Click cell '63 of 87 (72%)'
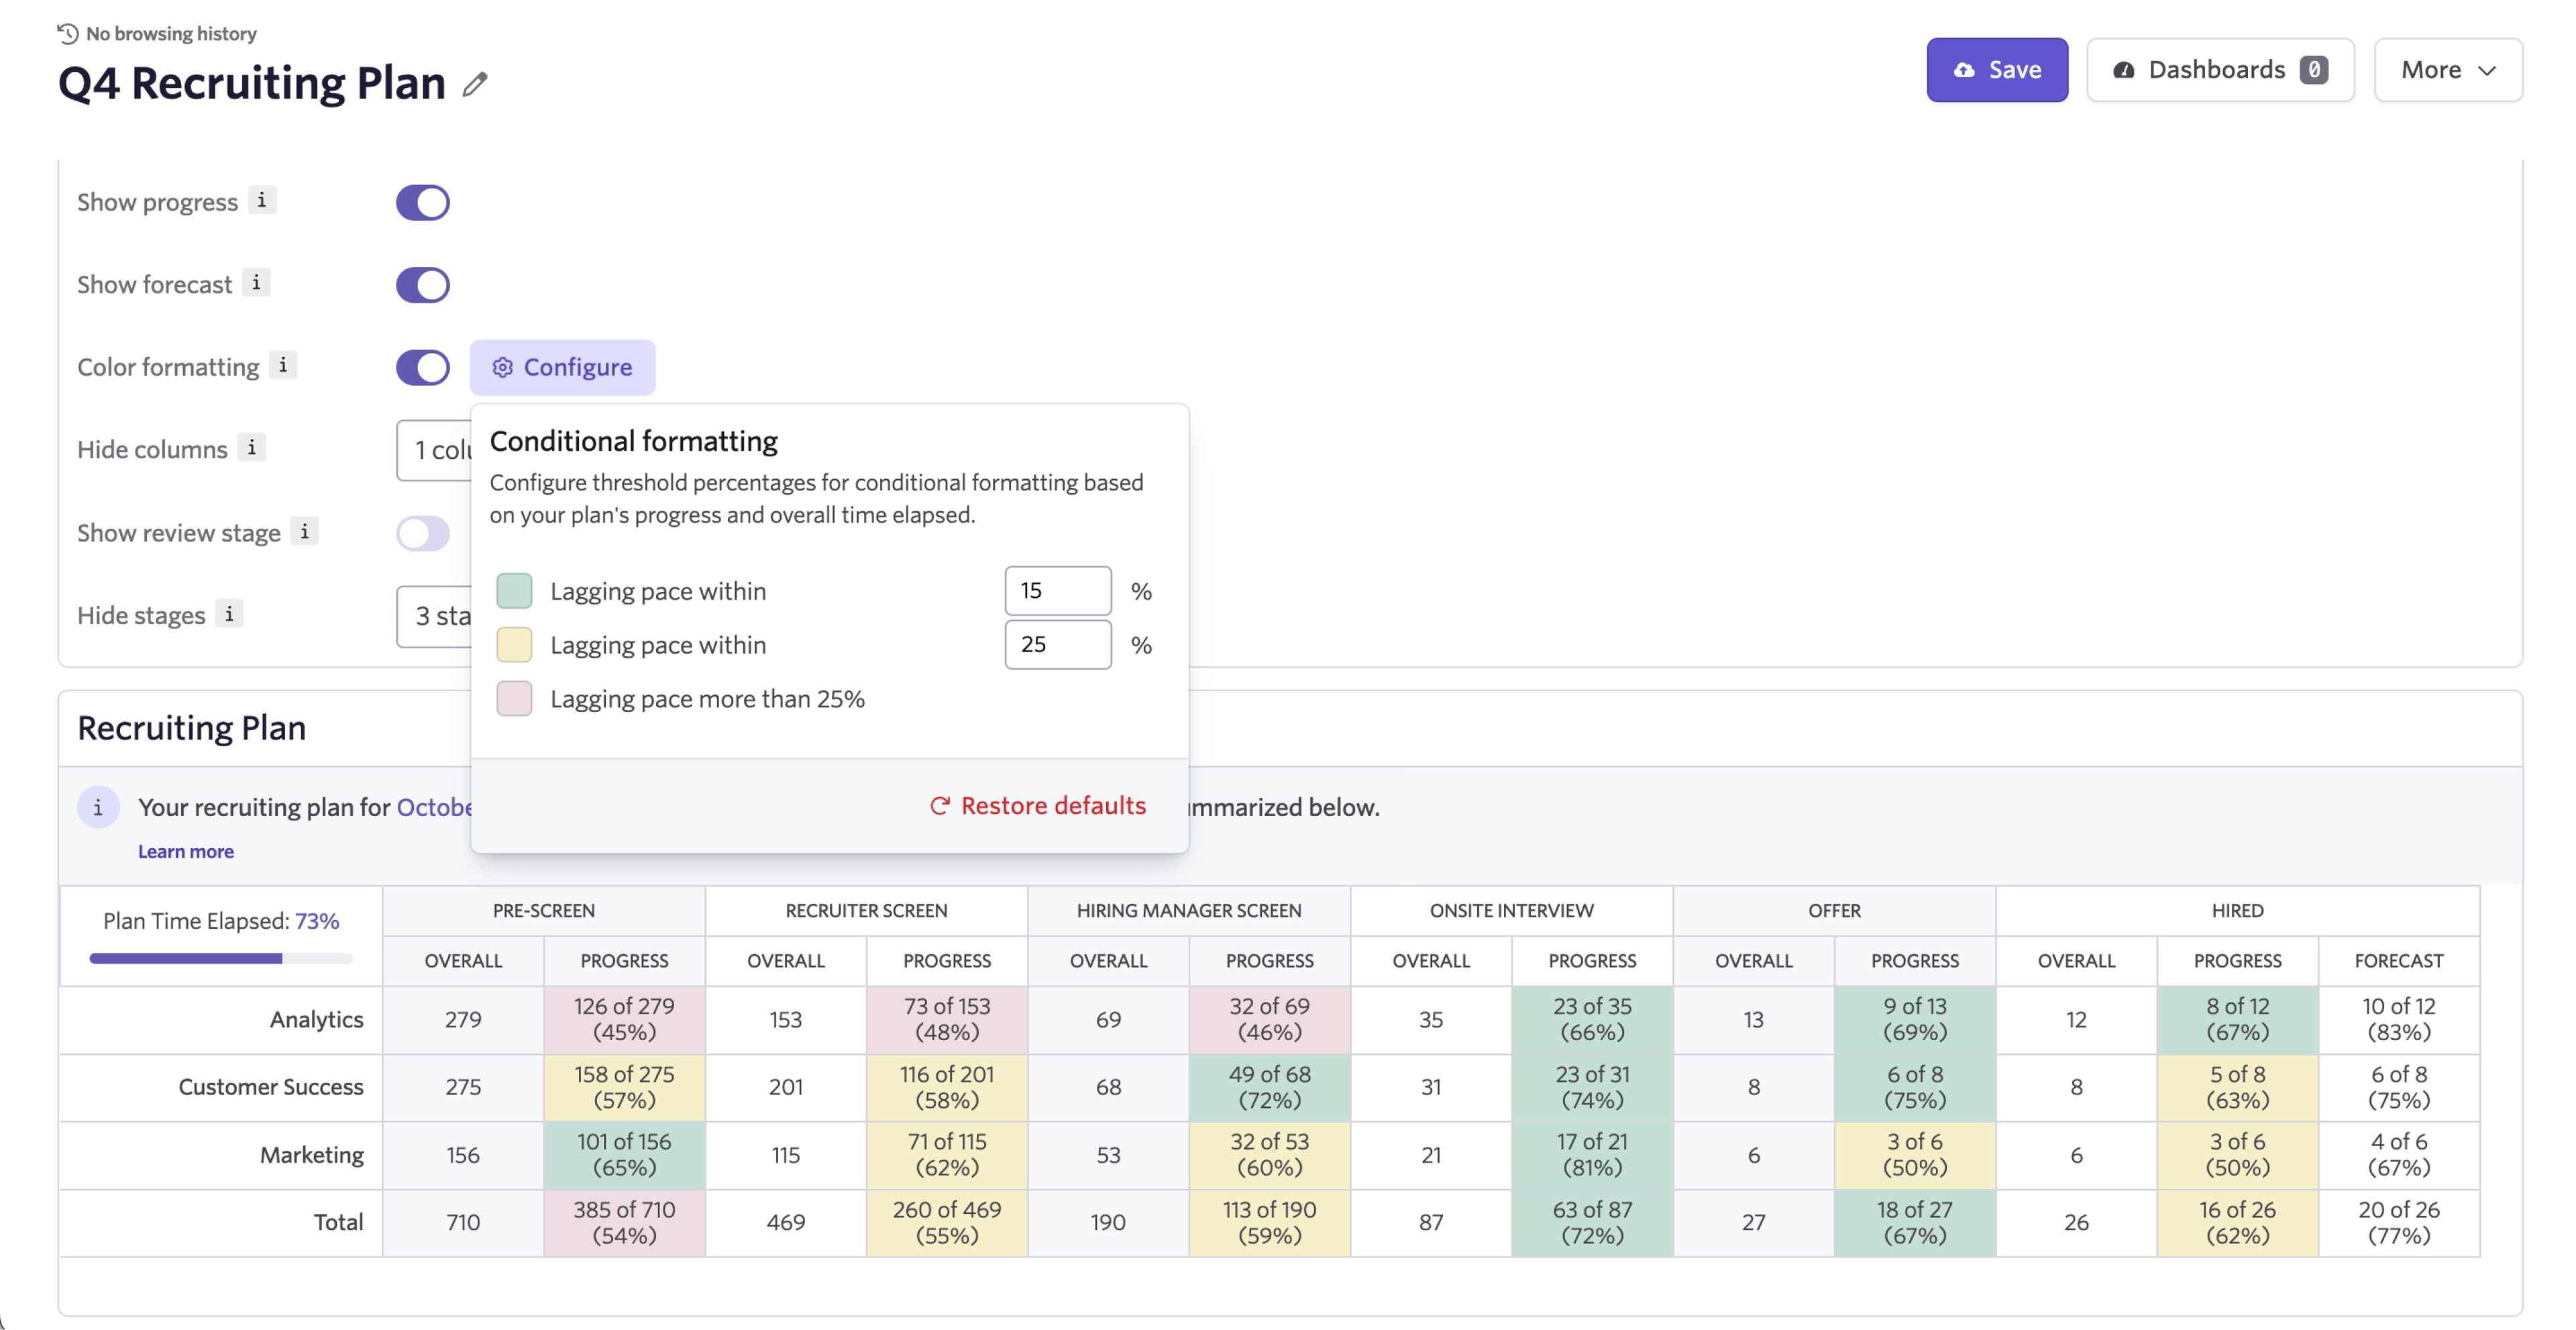The width and height of the screenshot is (2576, 1330). pyautogui.click(x=1592, y=1223)
